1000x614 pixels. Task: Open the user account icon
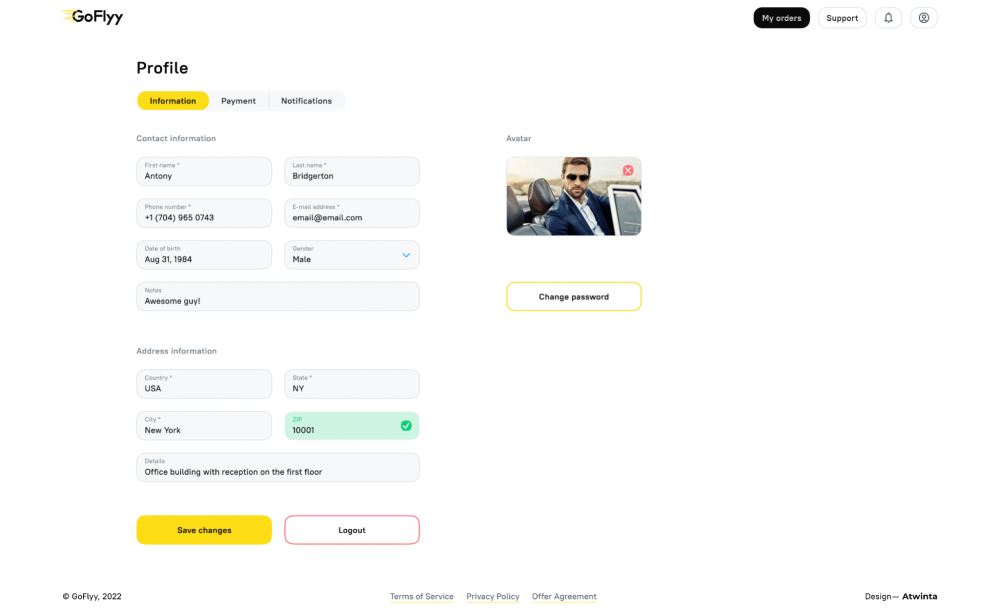(924, 18)
